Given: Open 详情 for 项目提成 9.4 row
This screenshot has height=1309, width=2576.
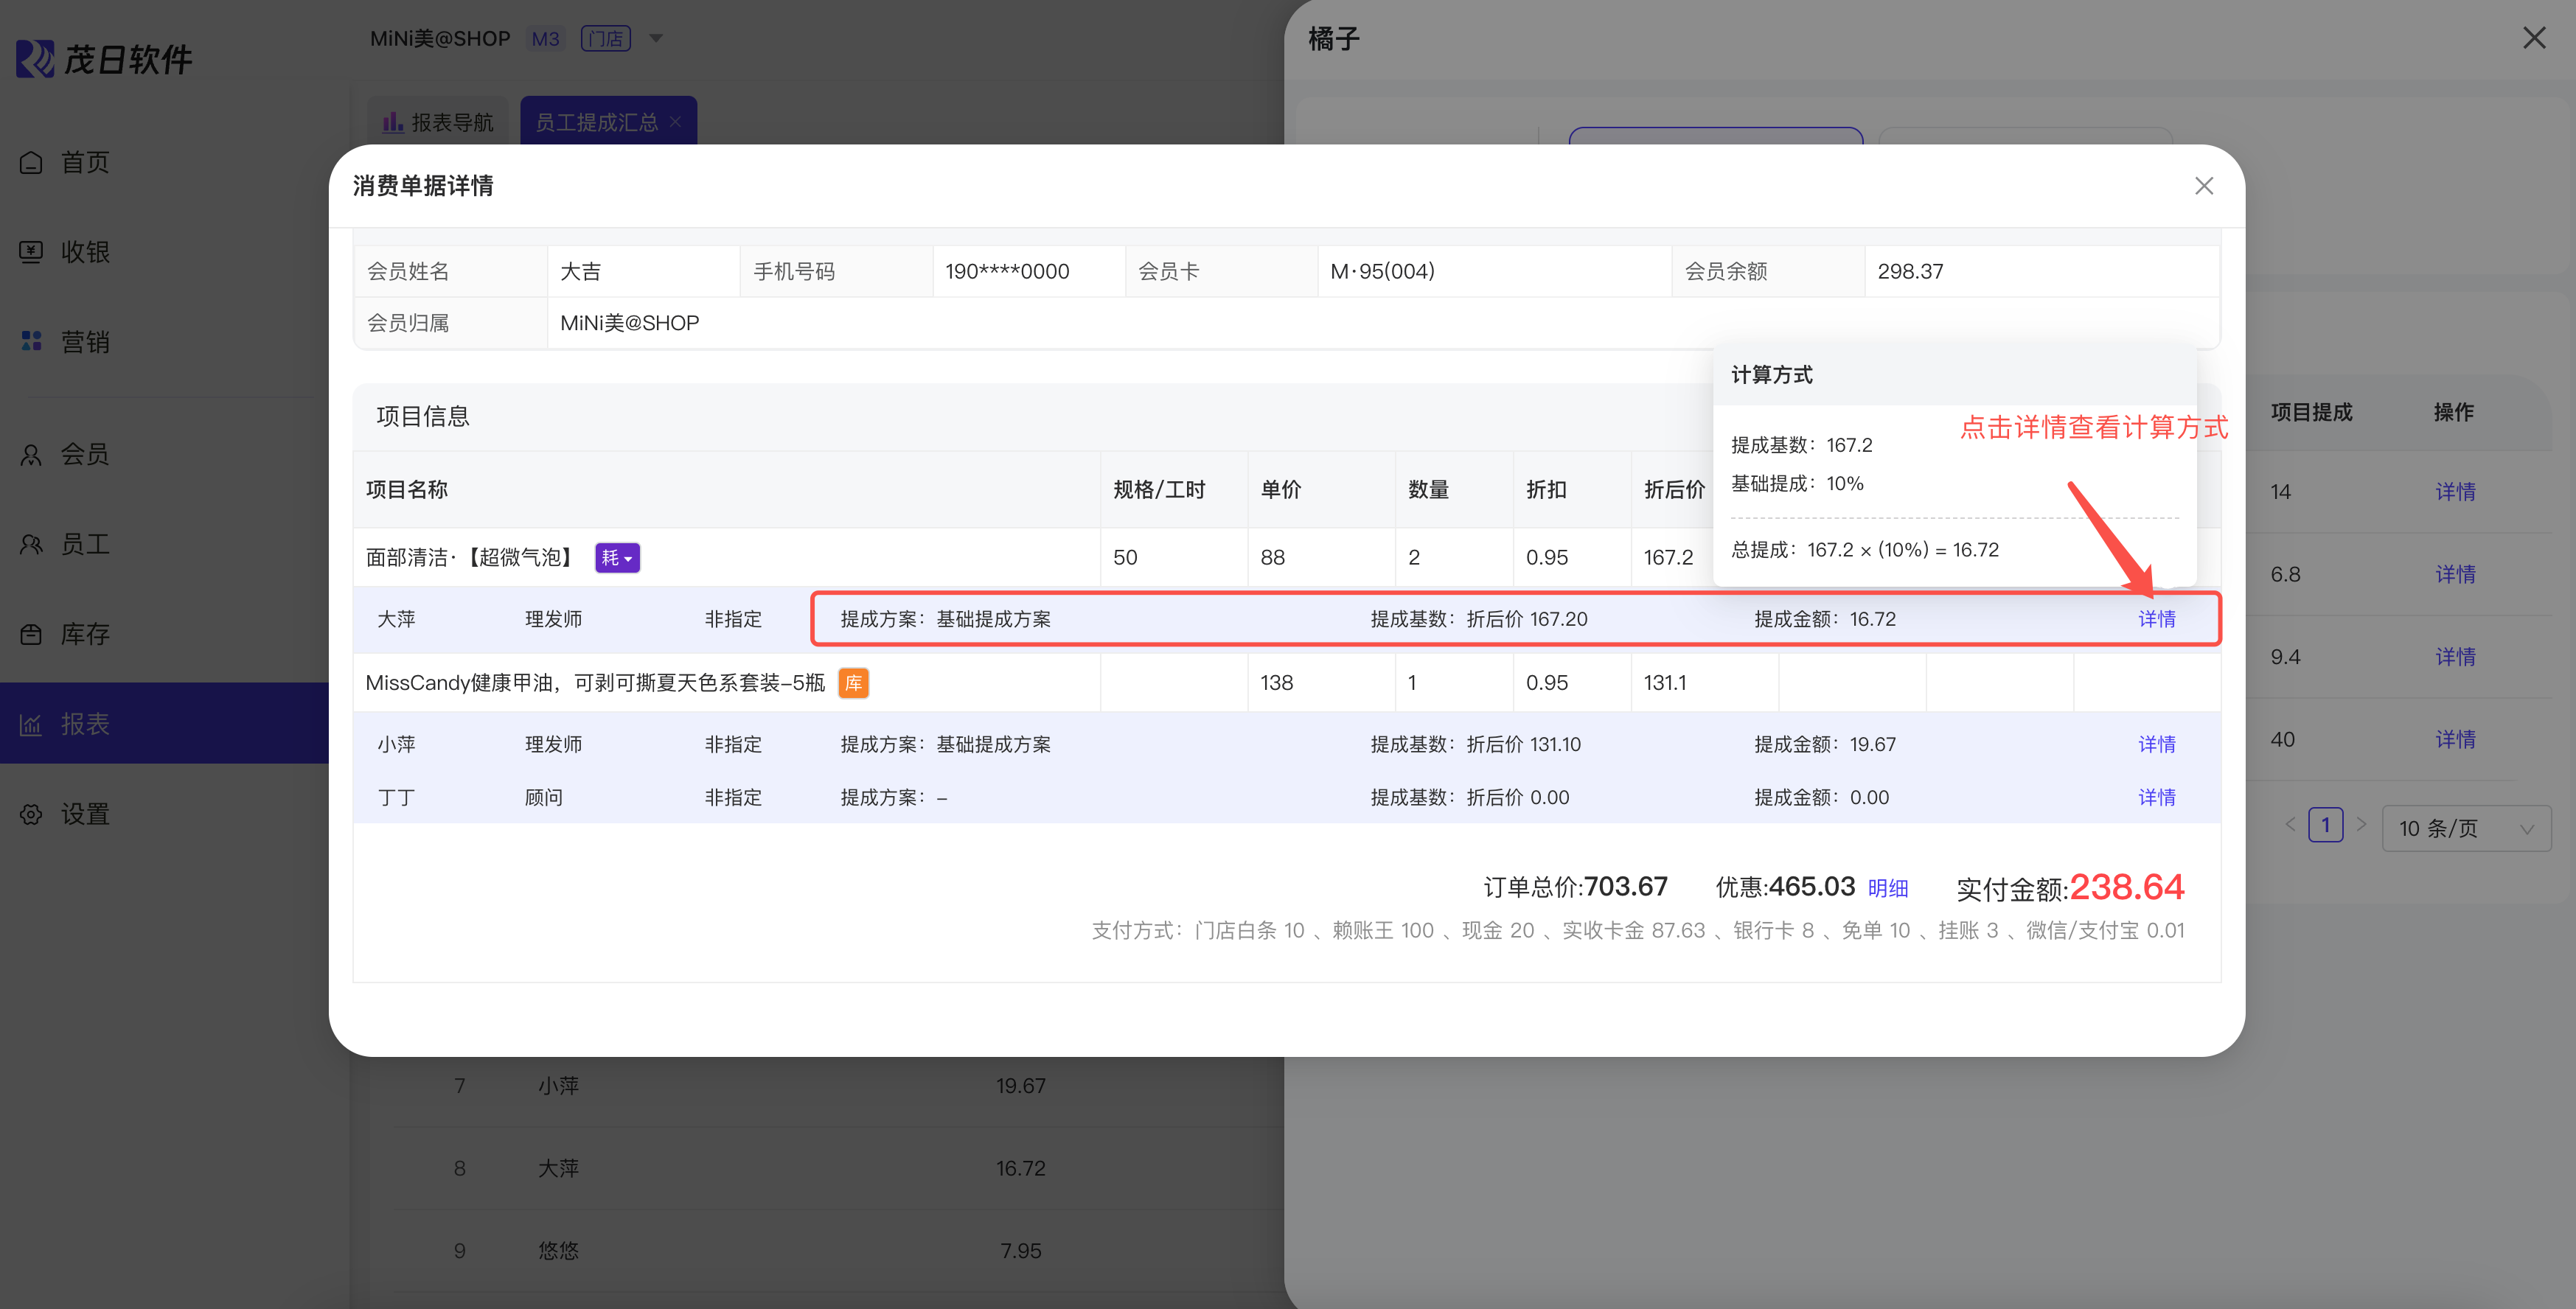Looking at the screenshot, I should [x=2455, y=657].
